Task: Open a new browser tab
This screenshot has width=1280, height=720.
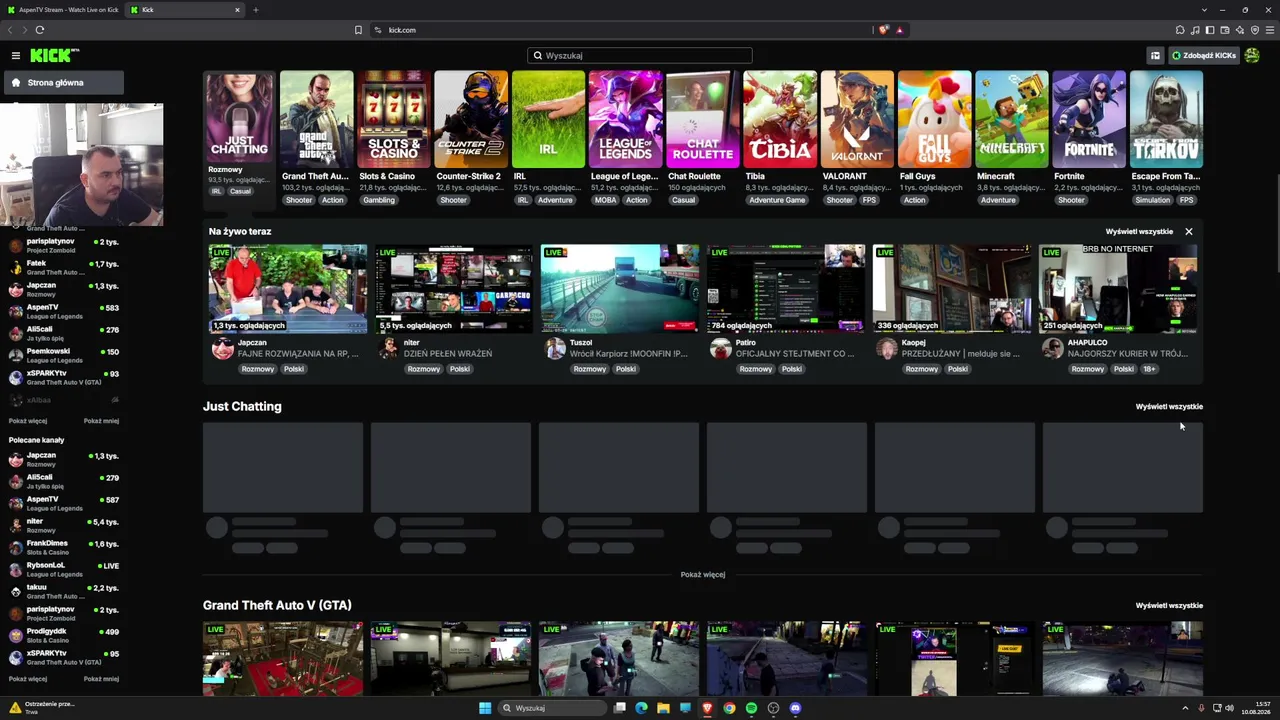Action: coord(255,10)
